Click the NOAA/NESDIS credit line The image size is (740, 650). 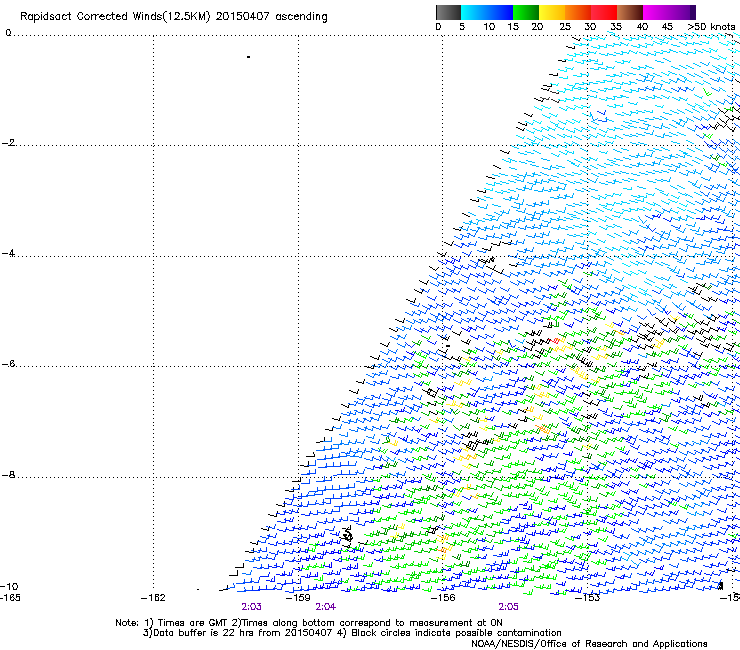589,644
